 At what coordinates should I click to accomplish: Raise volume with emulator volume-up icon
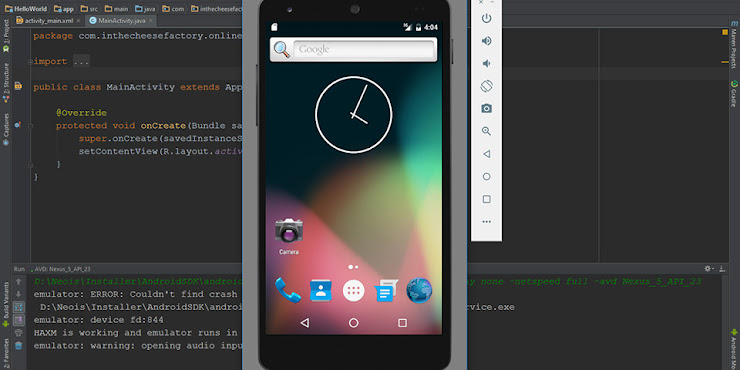[487, 41]
